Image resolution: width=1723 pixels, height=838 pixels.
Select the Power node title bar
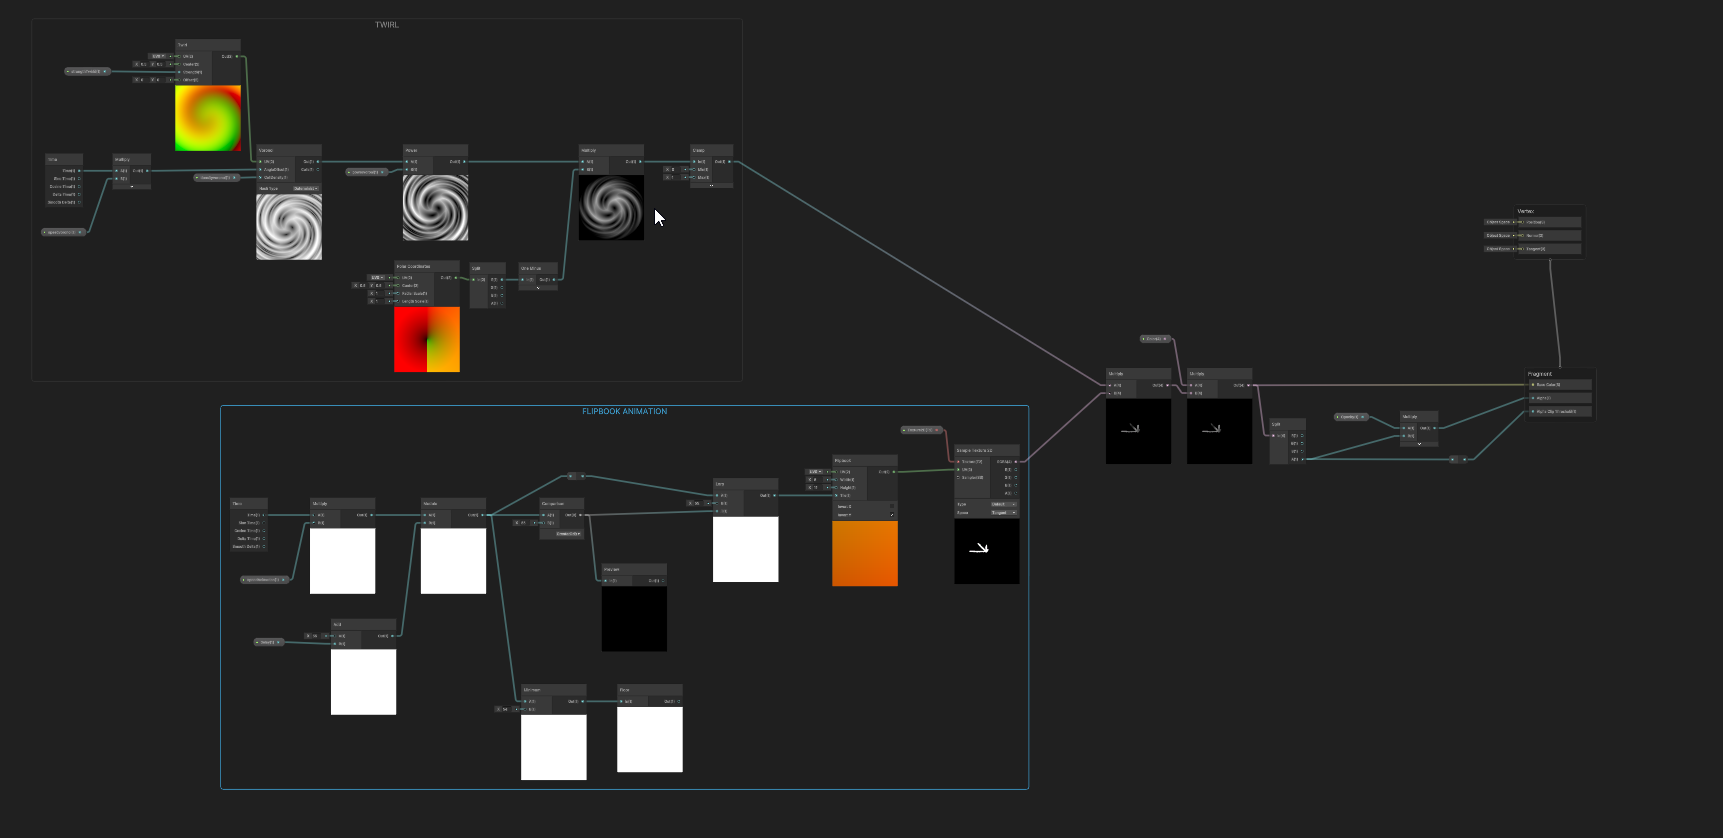click(x=436, y=150)
